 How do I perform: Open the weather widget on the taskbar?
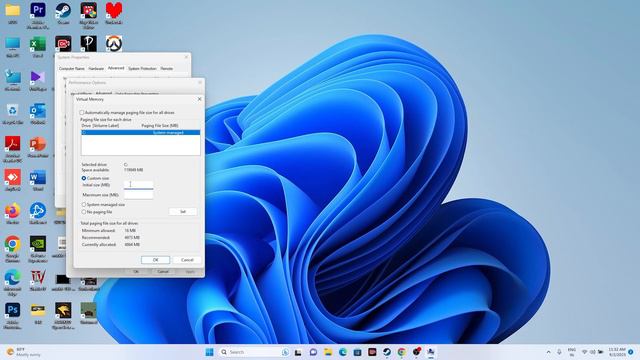(x=24, y=352)
